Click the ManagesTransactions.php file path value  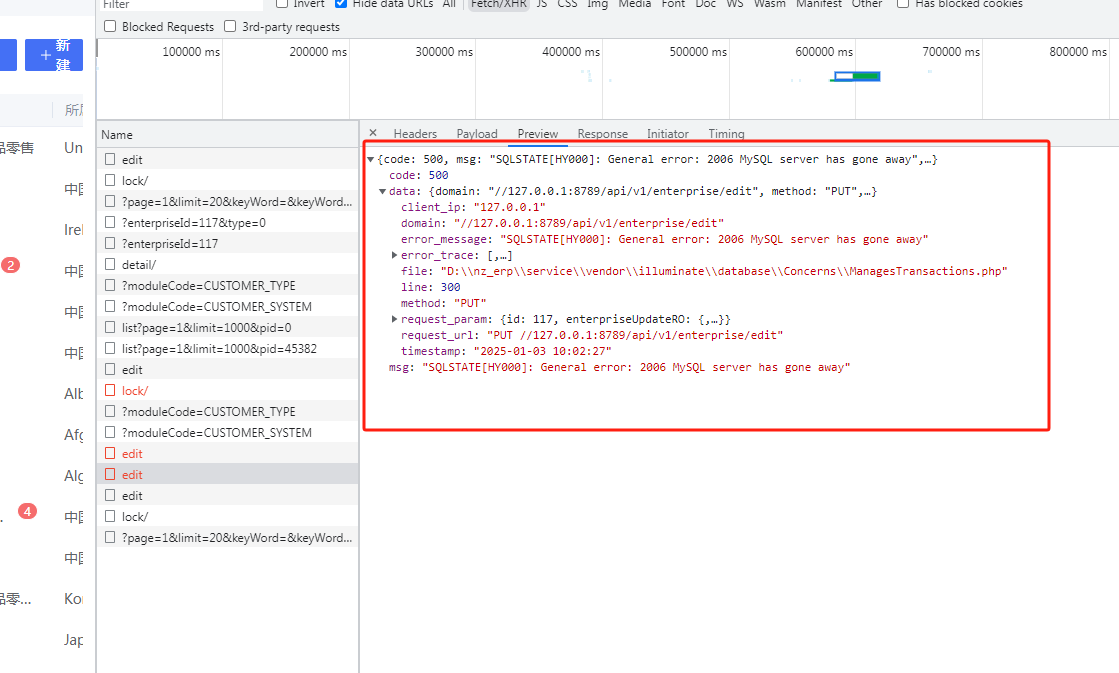[x=724, y=271]
